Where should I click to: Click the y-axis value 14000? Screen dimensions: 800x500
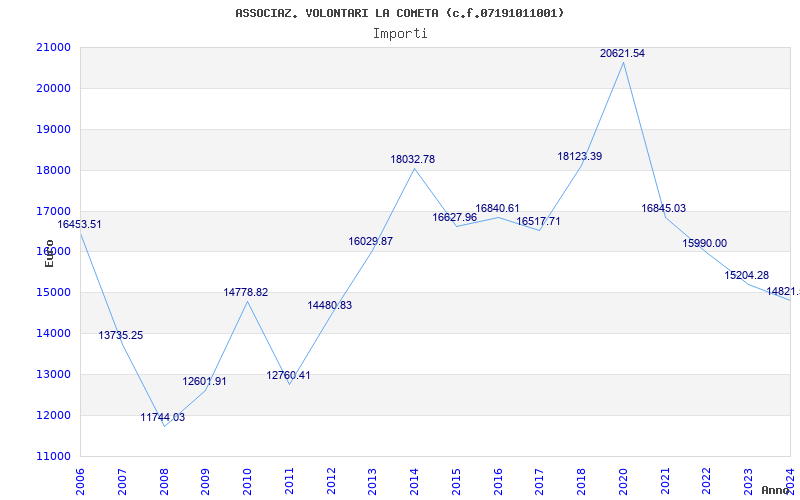53,333
